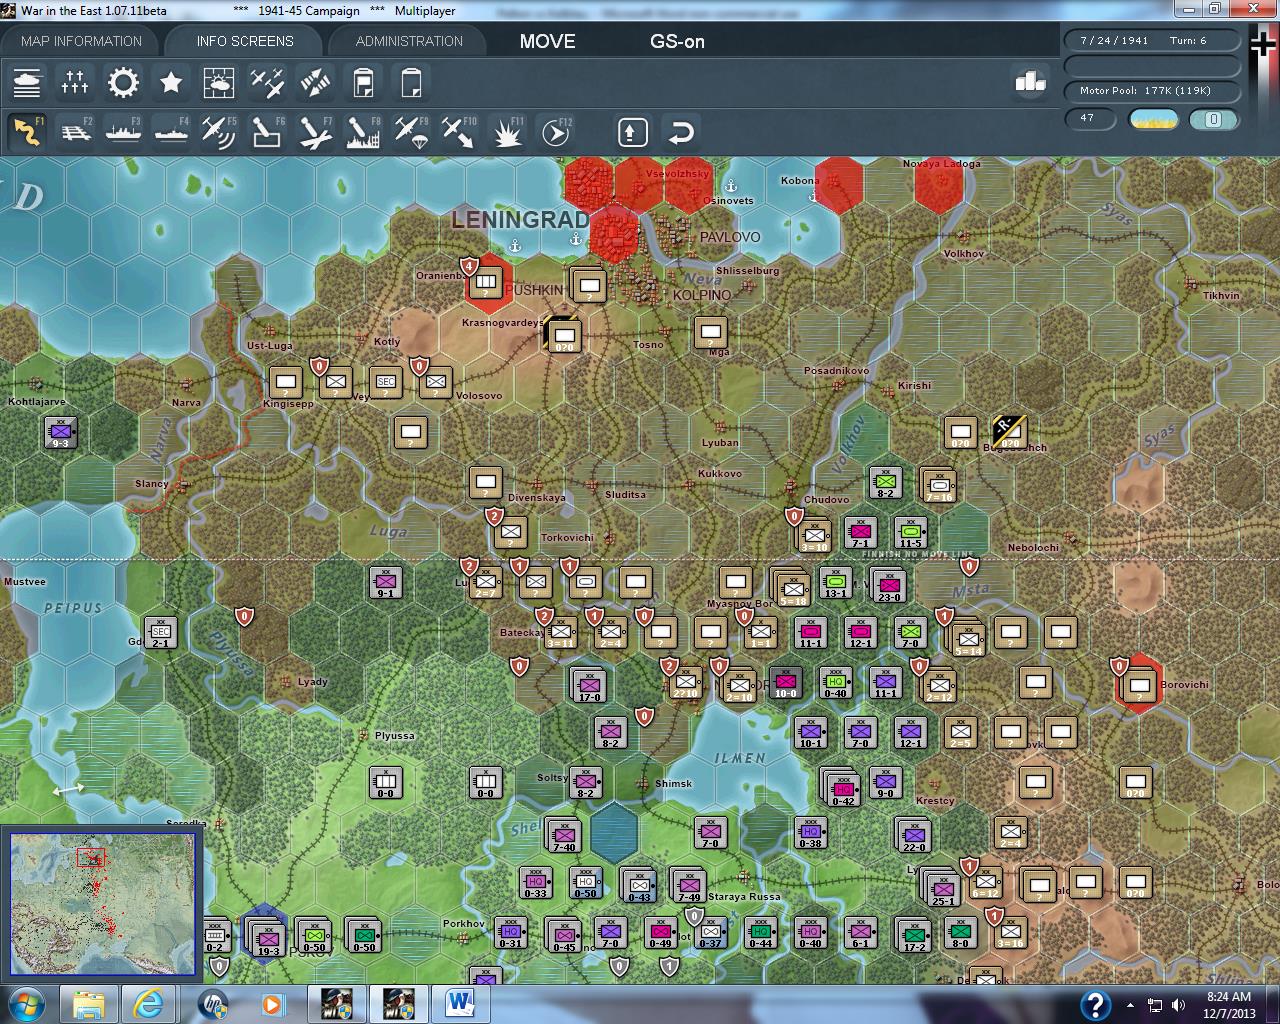This screenshot has width=1280, height=1024.
Task: Open the Administration tab
Action: click(x=409, y=41)
